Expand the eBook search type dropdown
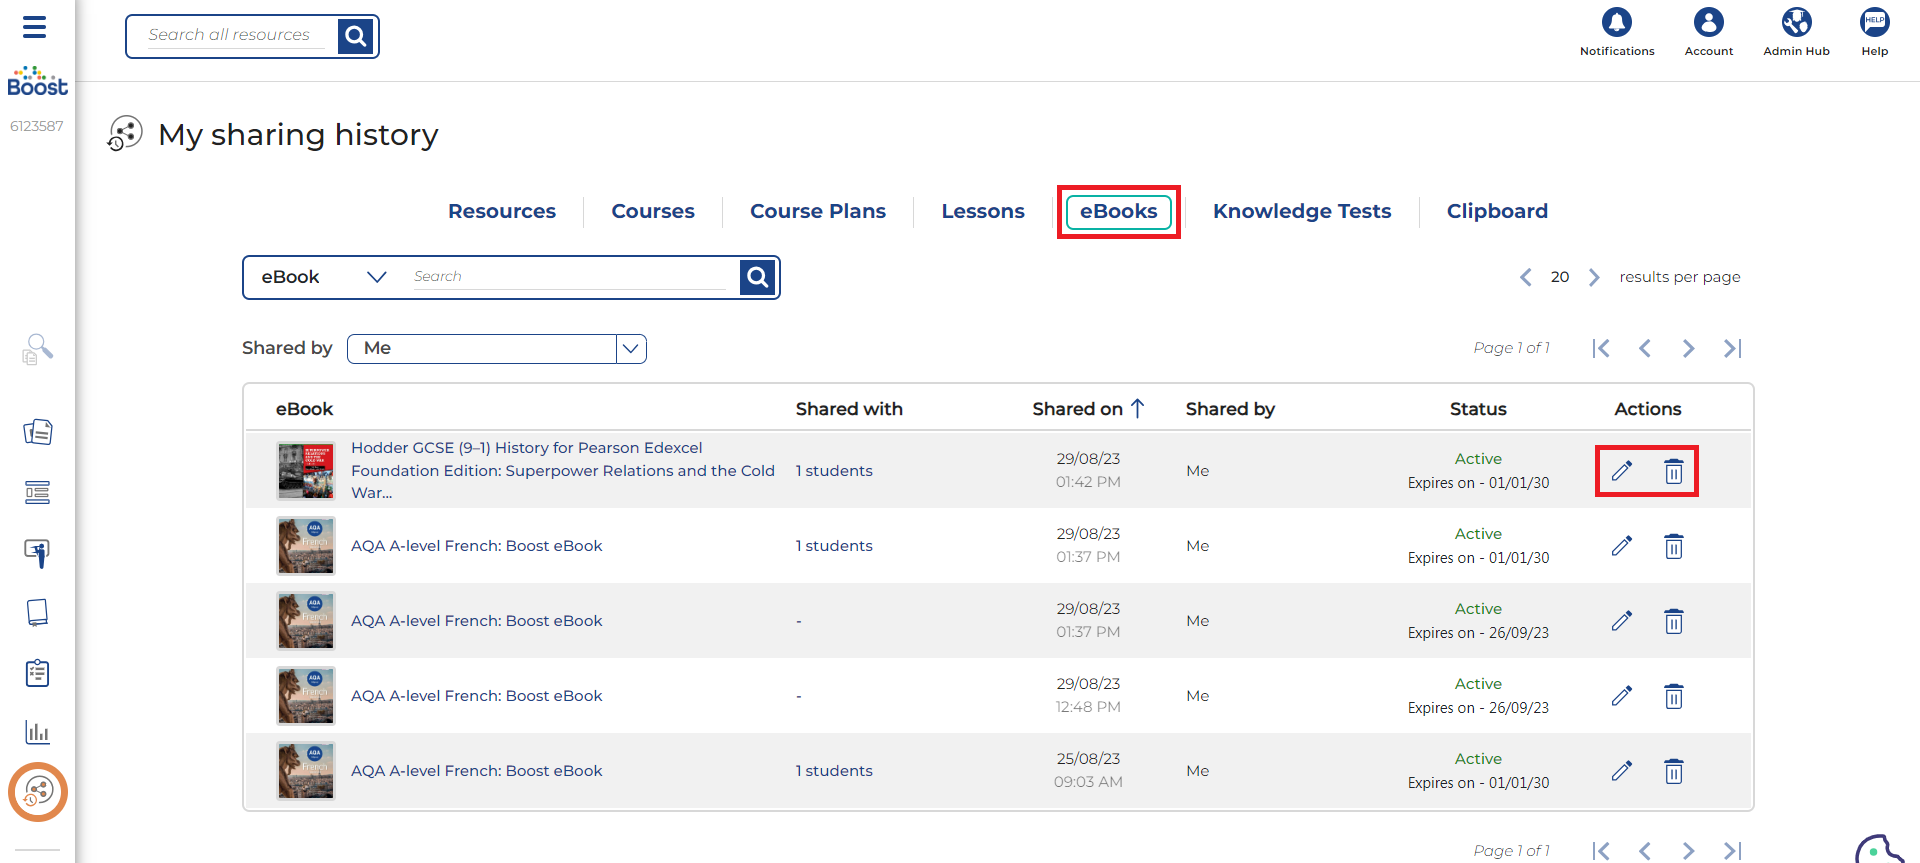Viewport: 1920px width, 863px height. point(376,277)
